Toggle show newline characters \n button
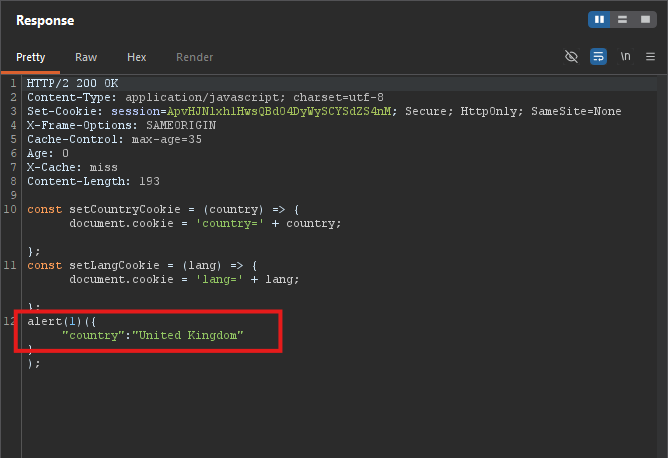Image resolution: width=668 pixels, height=458 pixels. pos(625,56)
